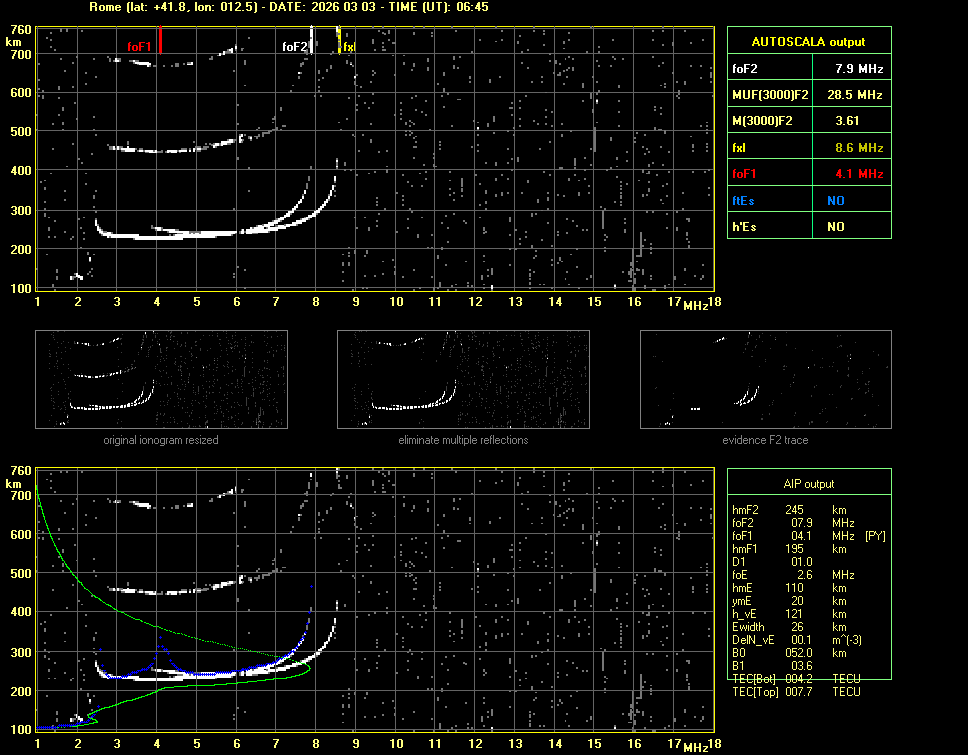The height and width of the screenshot is (755, 968).
Task: Click the AIP output panel header
Action: [808, 483]
